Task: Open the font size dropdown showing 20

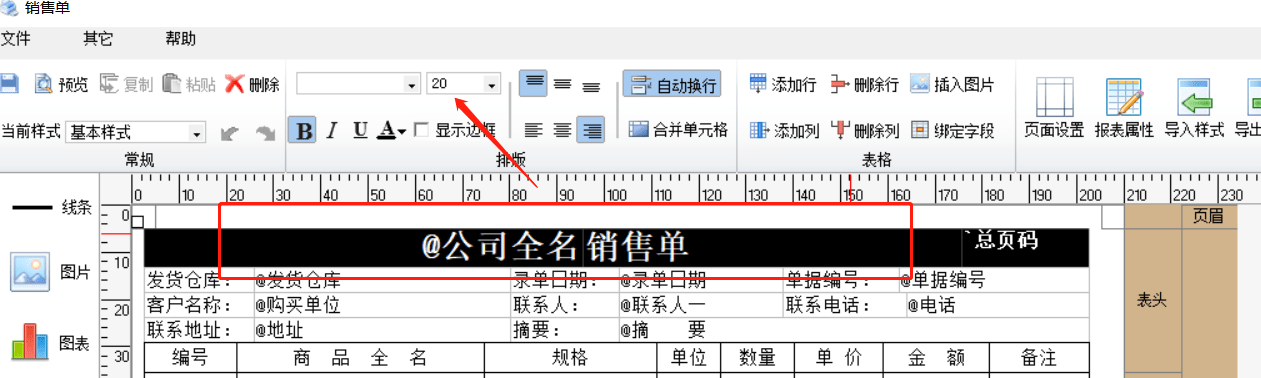Action: 491,85
